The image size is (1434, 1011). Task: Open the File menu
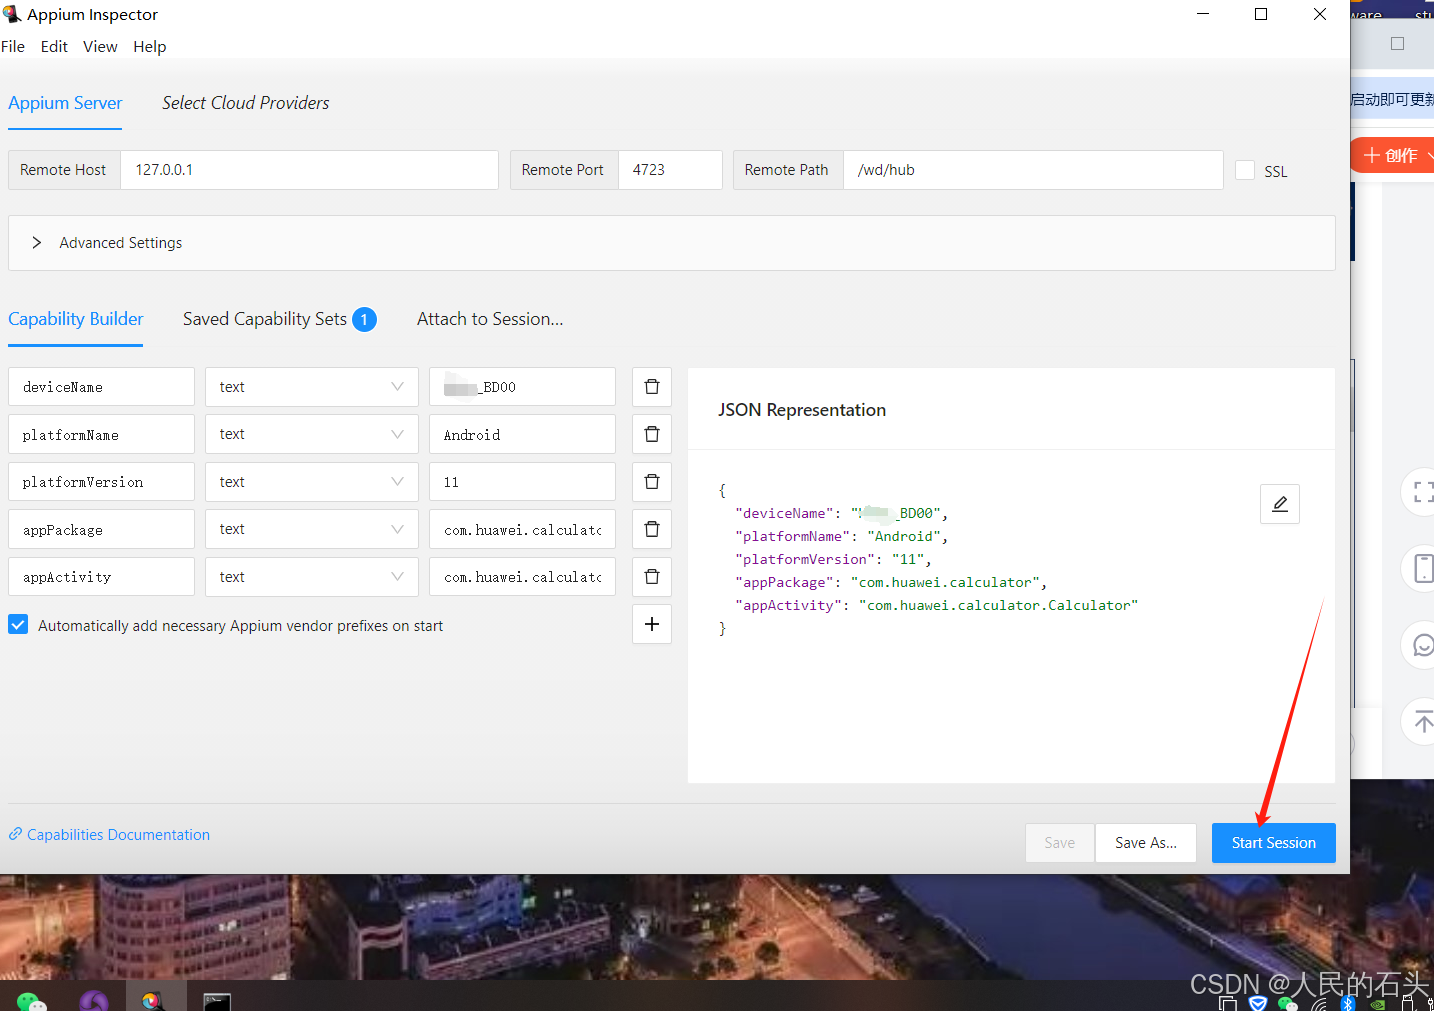point(13,47)
